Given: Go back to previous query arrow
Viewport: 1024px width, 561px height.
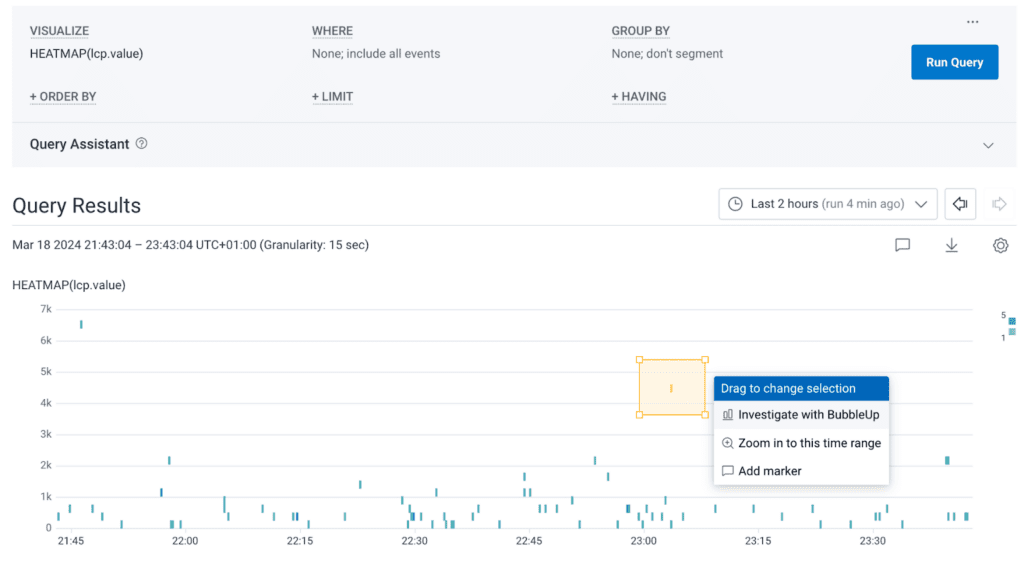Looking at the screenshot, I should pyautogui.click(x=960, y=204).
